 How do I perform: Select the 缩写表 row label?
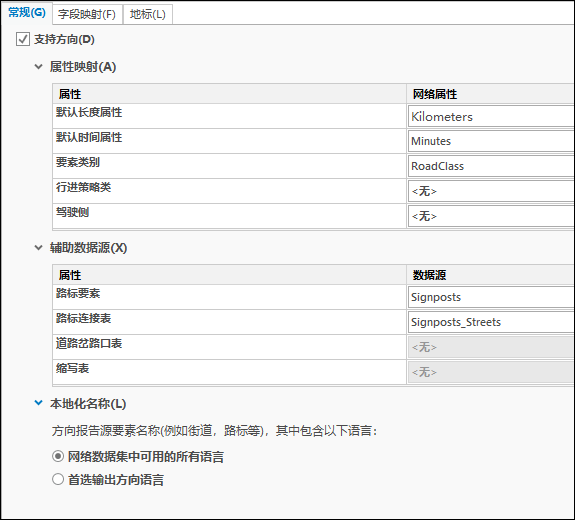(x=72, y=368)
